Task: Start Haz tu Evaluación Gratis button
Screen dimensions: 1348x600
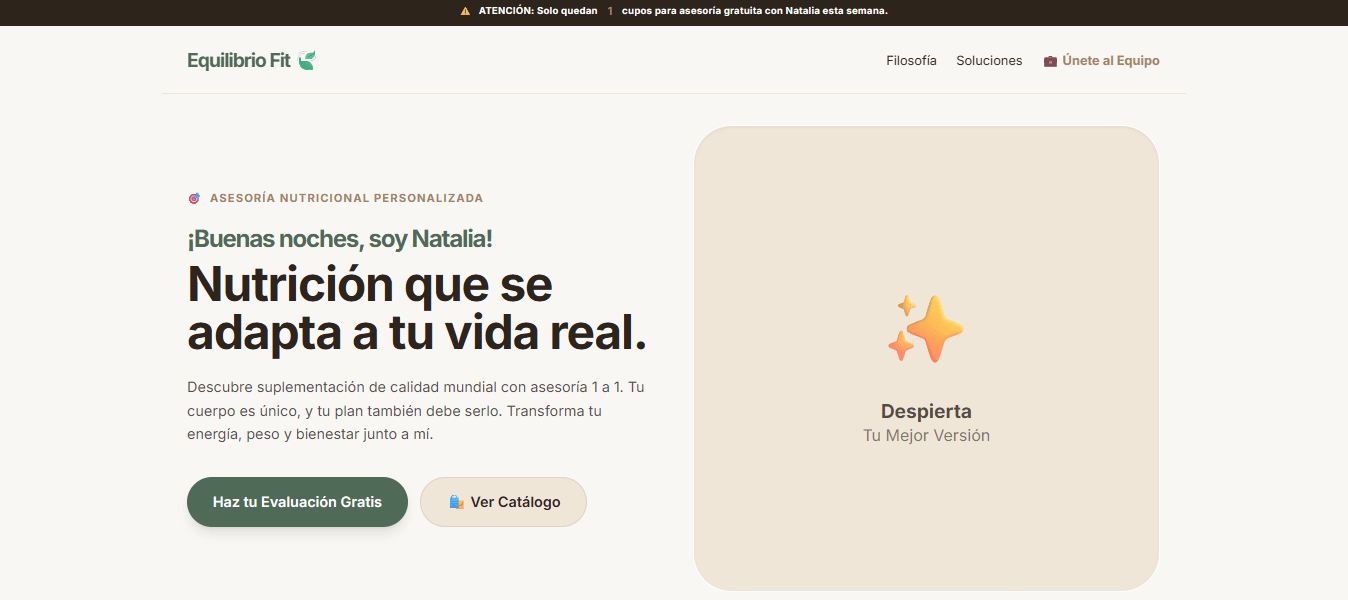Action: (x=297, y=502)
